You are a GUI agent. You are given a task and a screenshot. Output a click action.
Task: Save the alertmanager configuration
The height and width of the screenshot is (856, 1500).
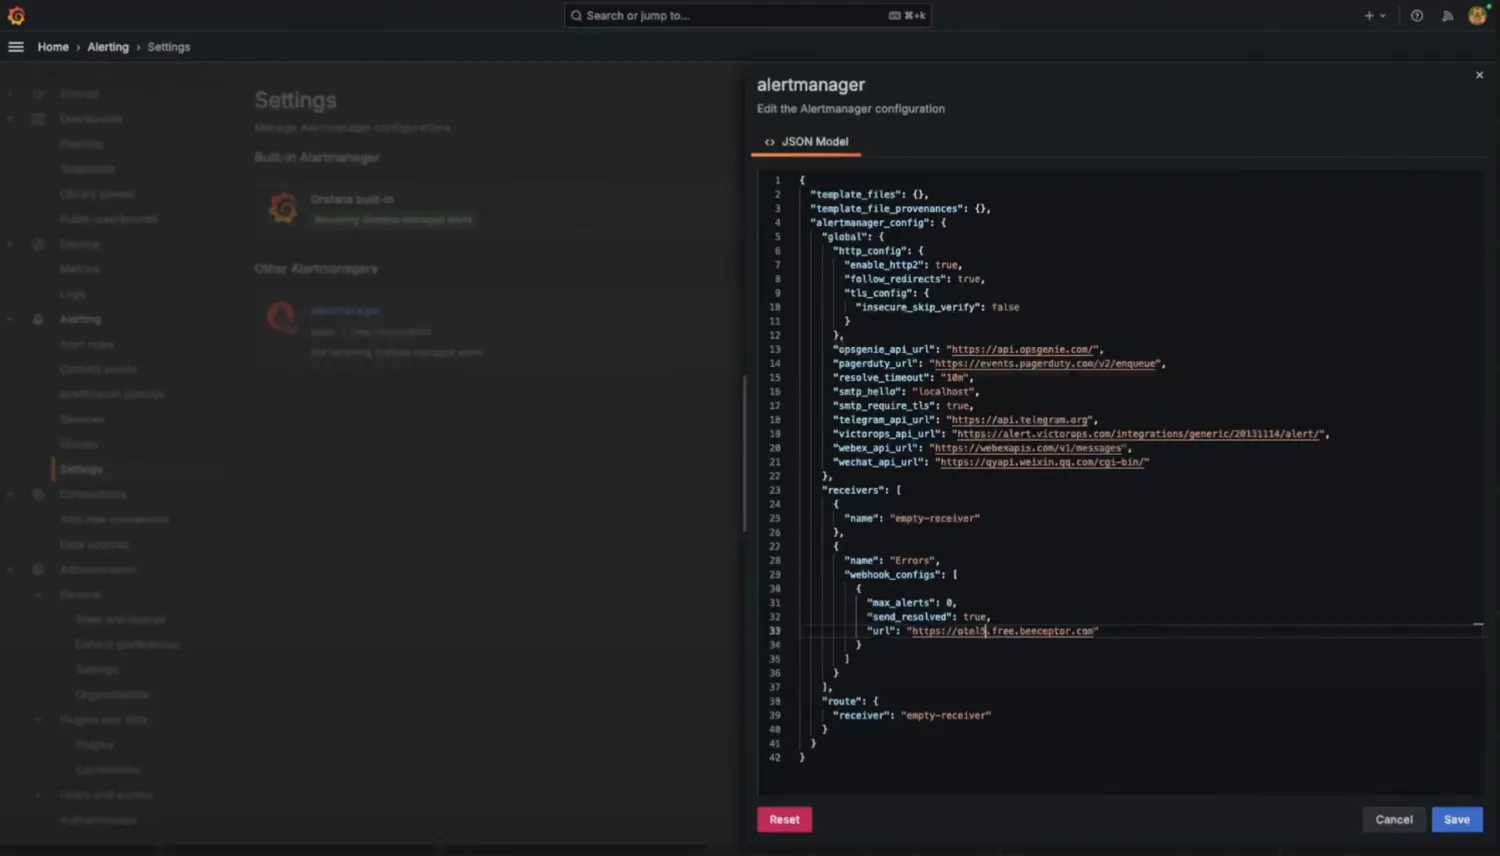pos(1457,819)
